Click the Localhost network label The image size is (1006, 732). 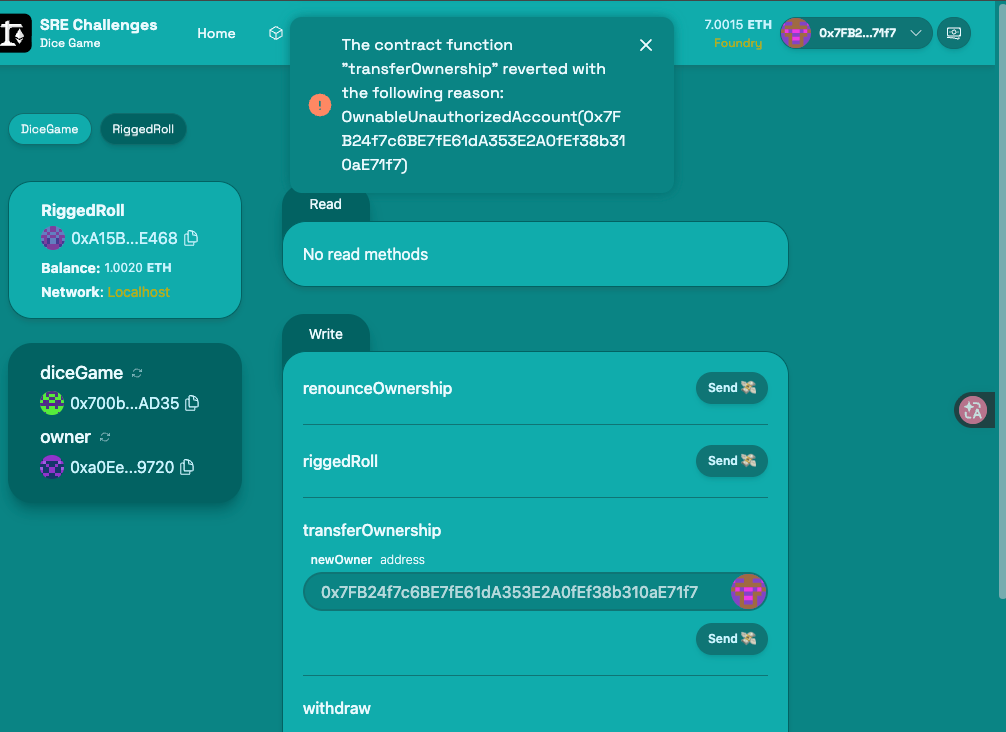click(x=139, y=292)
